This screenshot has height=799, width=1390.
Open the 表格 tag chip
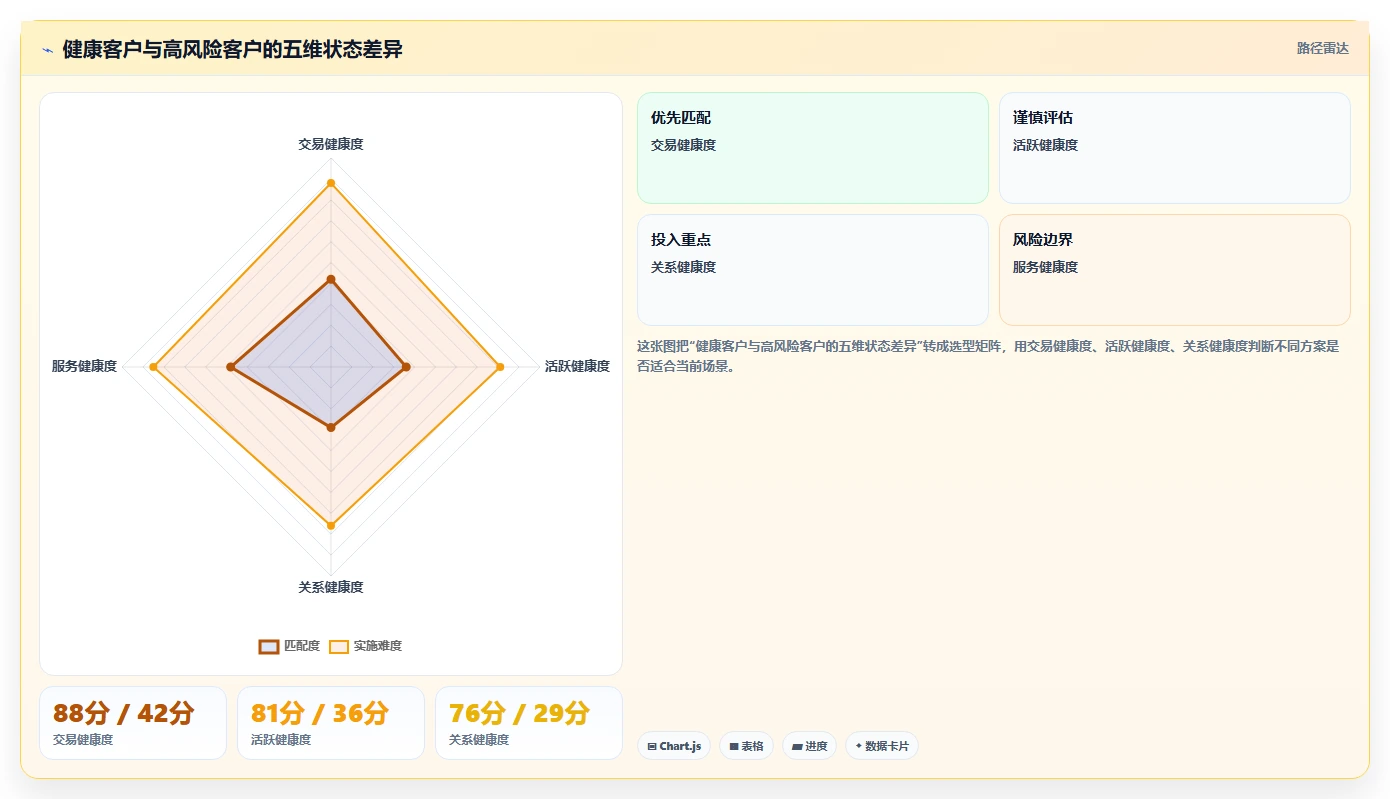(x=746, y=746)
